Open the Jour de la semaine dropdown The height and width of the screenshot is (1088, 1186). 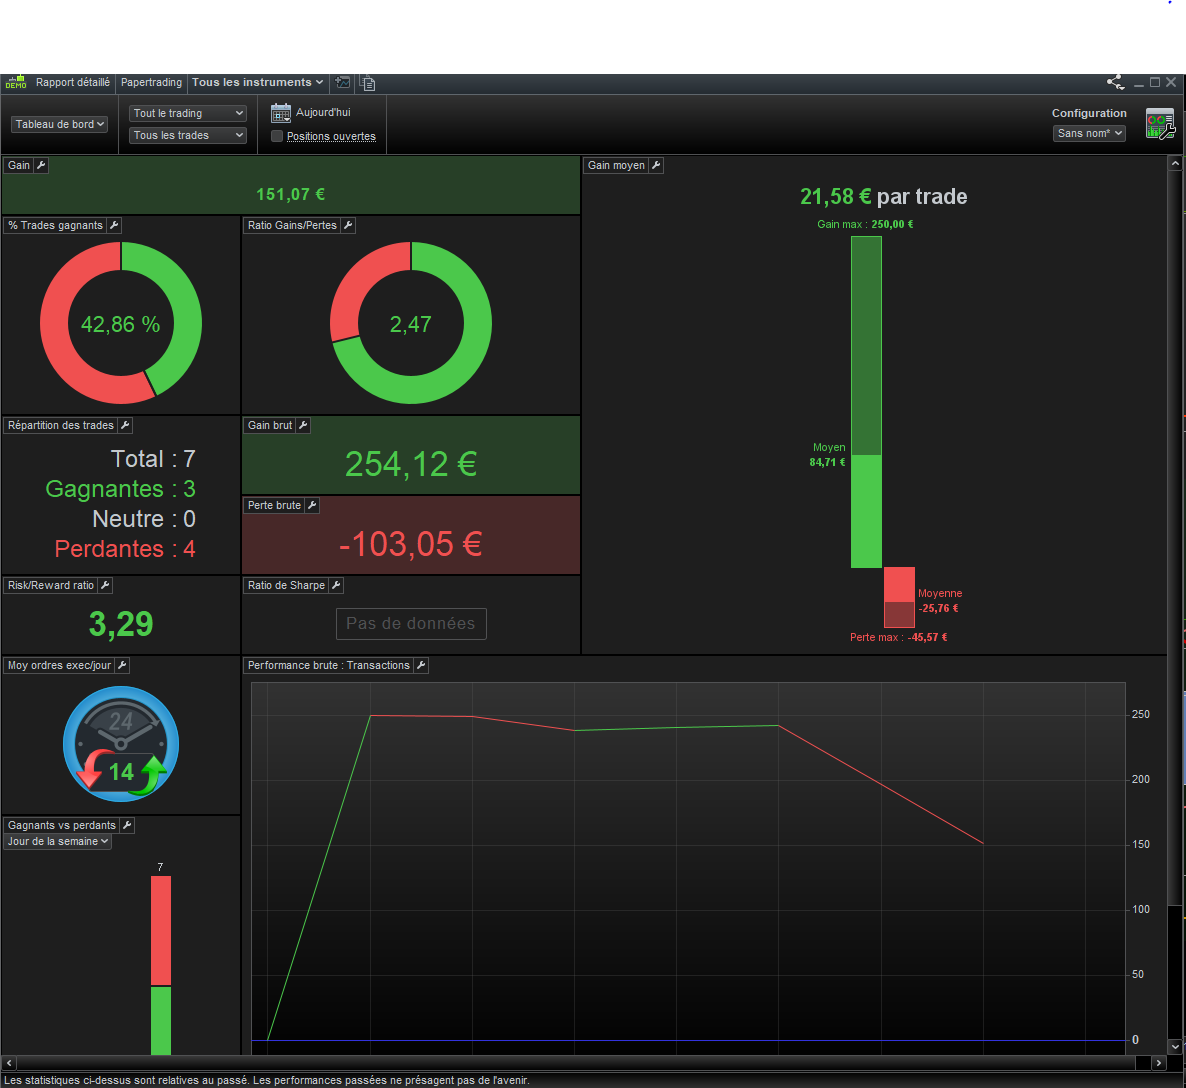pos(57,841)
